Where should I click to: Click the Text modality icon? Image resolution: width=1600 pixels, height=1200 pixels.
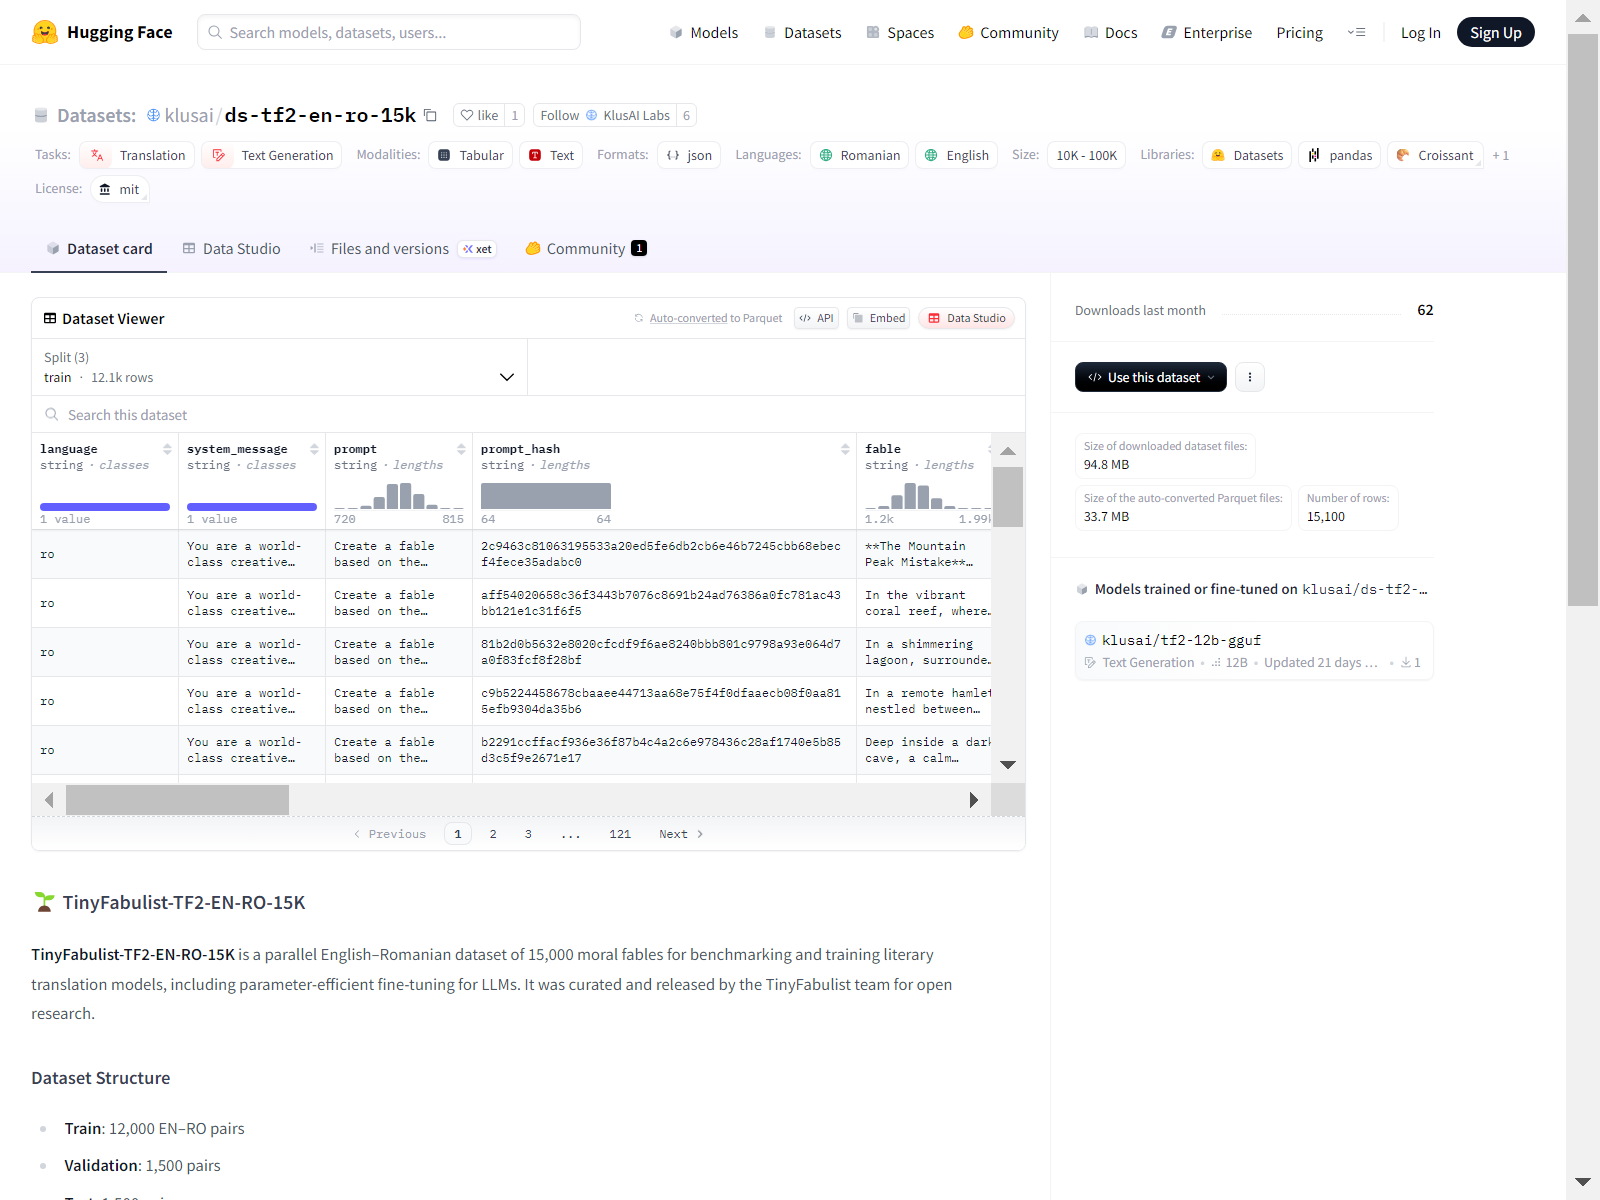tap(535, 155)
